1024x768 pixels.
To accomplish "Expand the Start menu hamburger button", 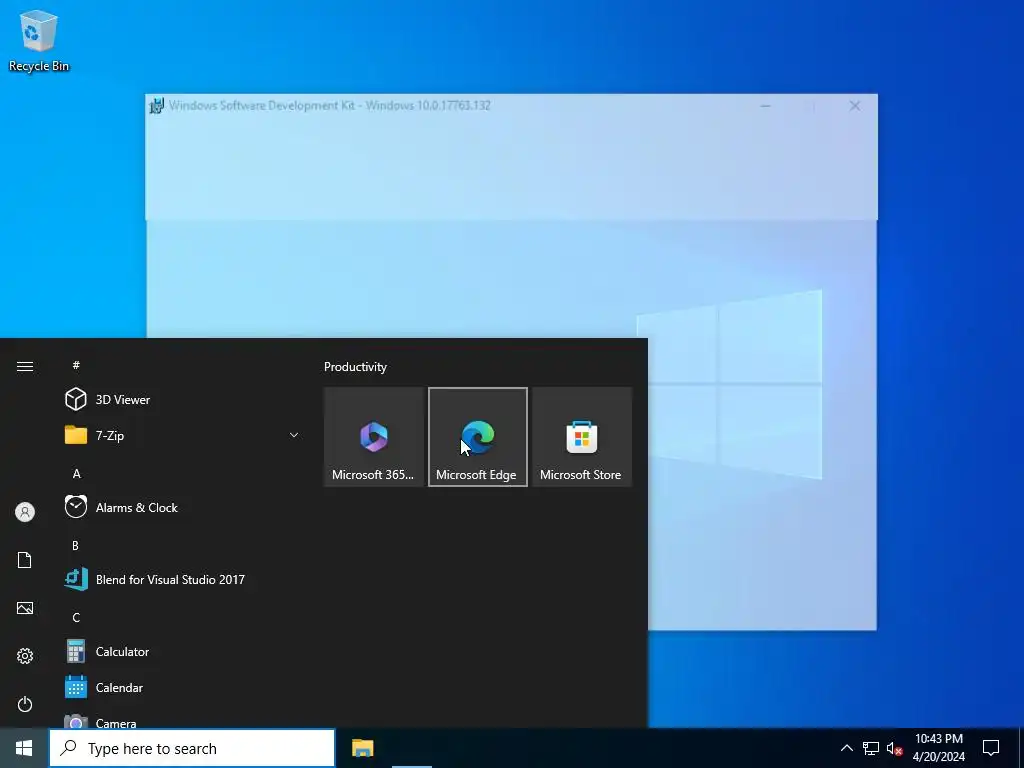I will coord(25,366).
